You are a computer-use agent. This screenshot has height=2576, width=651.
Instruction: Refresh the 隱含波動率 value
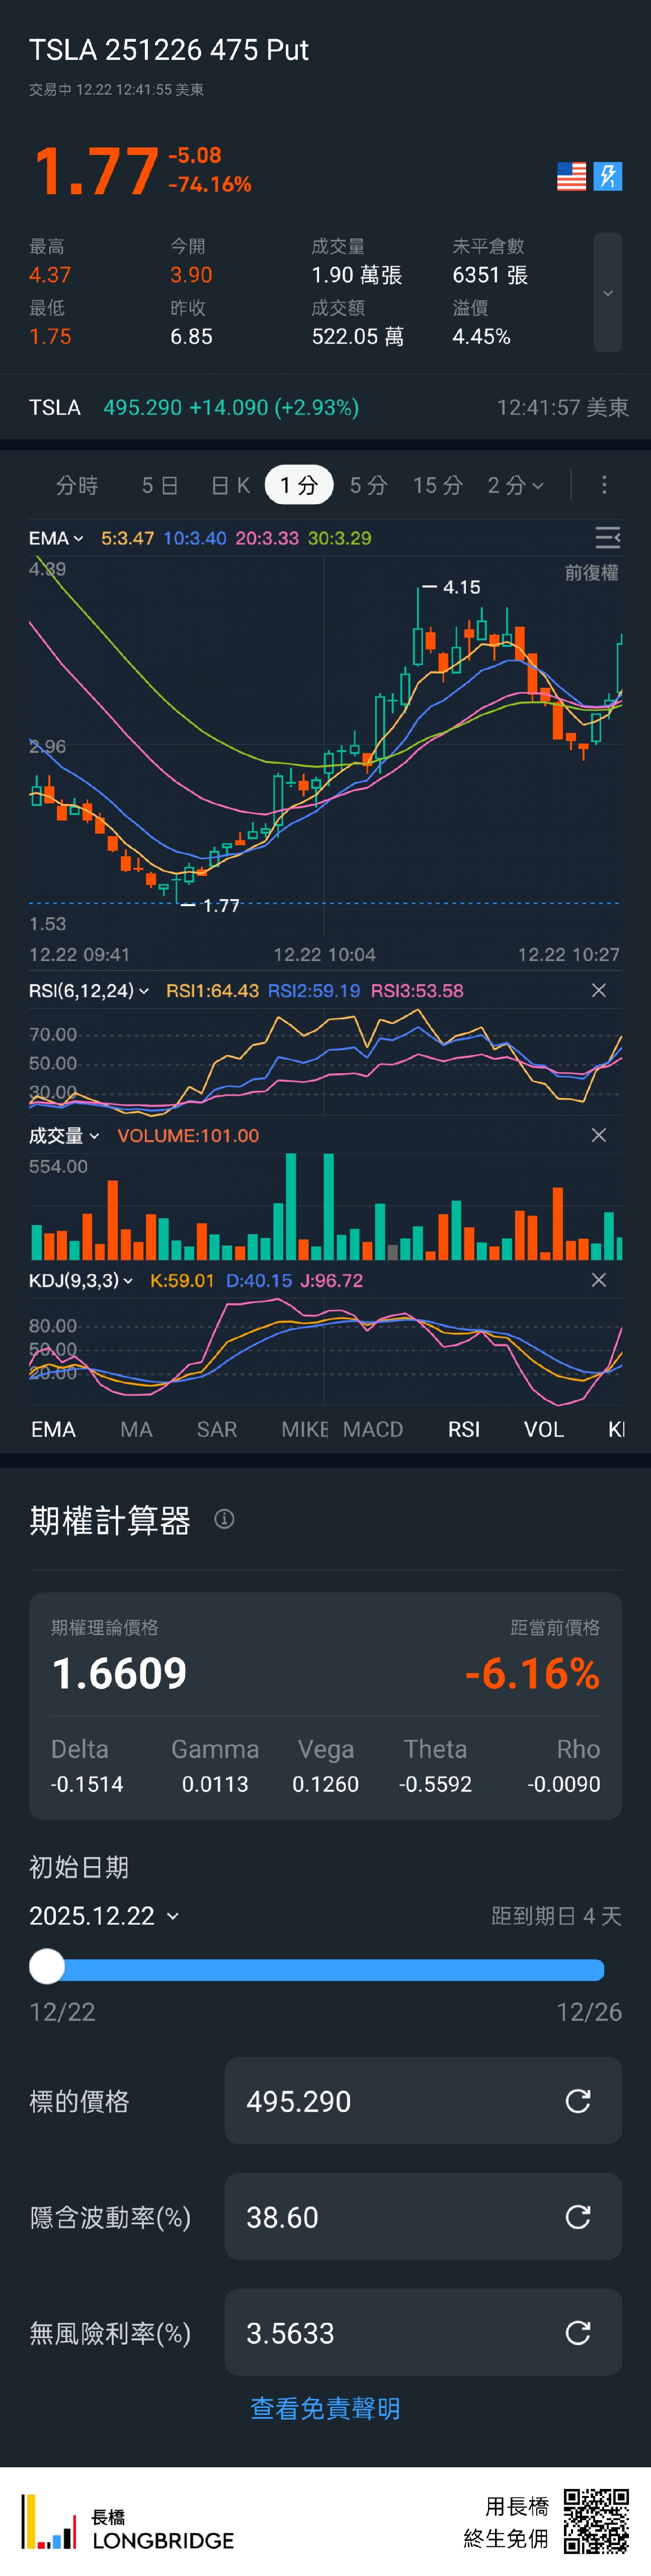coord(578,2217)
